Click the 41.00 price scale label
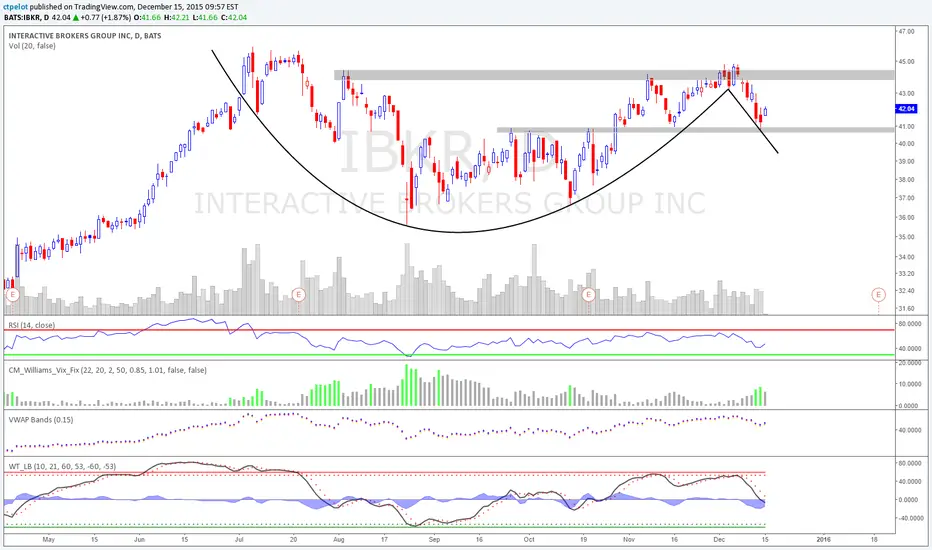The image size is (932, 550). point(907,127)
